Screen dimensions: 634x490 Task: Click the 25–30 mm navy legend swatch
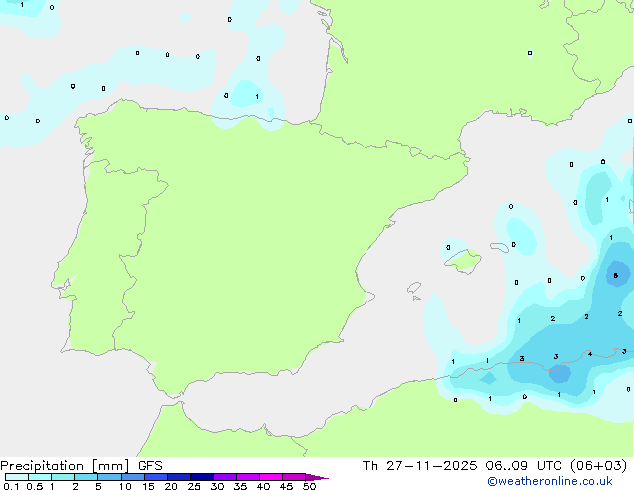click(202, 477)
